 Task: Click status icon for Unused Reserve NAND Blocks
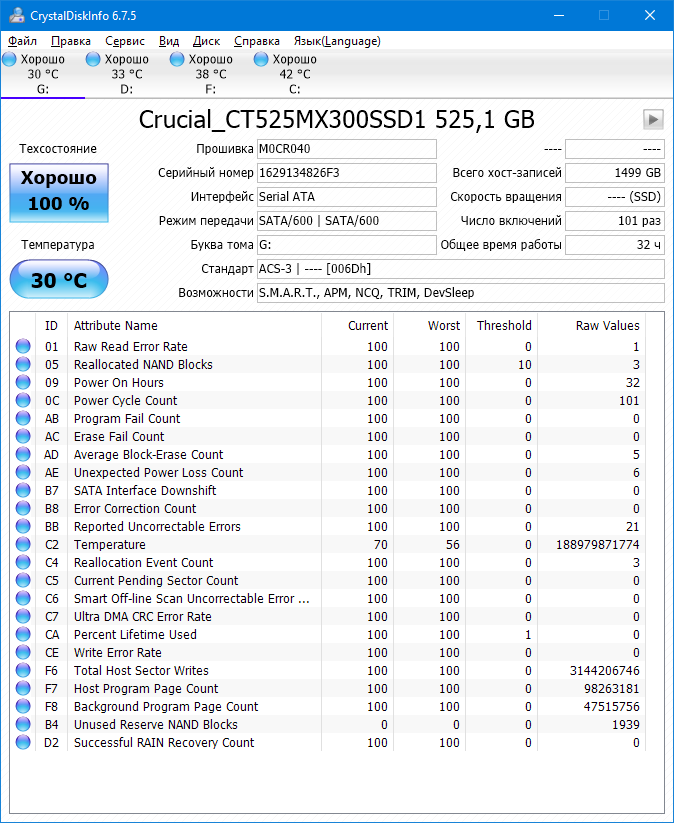(23, 724)
